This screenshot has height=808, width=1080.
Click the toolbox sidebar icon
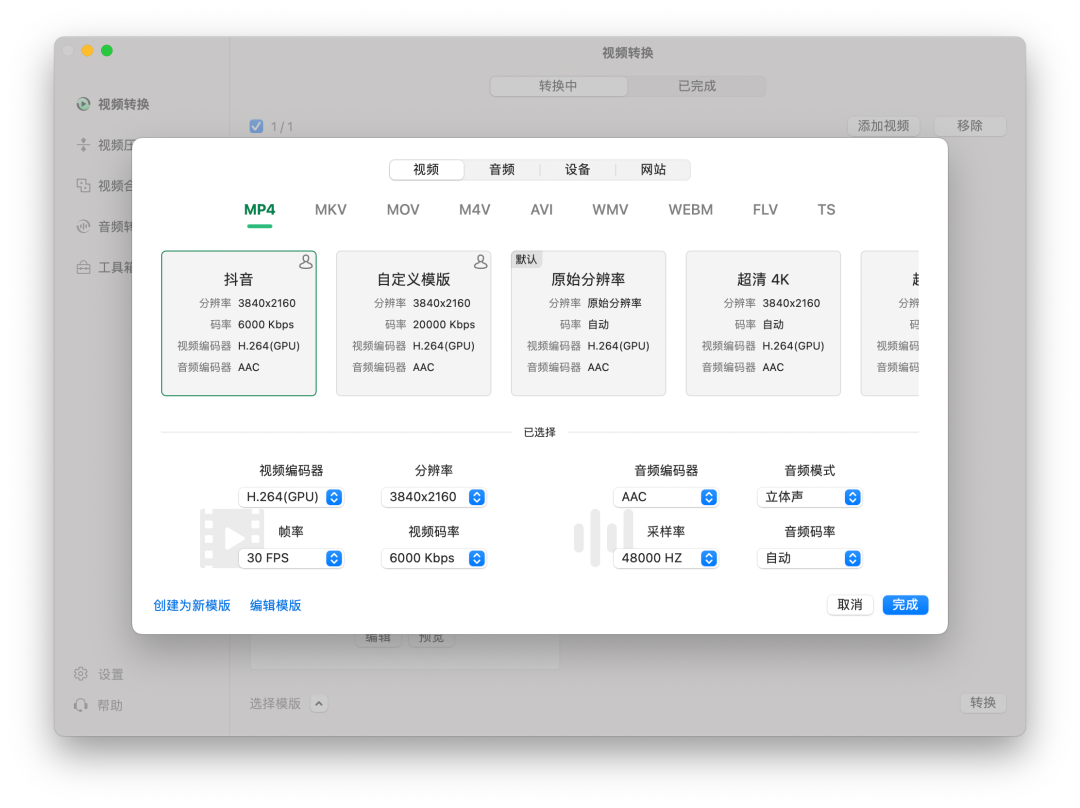click(x=83, y=267)
